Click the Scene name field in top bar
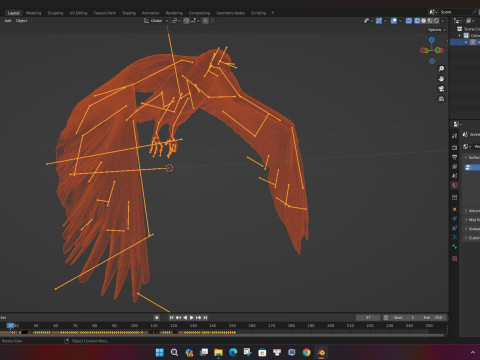This screenshot has height=360, width=480. pos(455,12)
